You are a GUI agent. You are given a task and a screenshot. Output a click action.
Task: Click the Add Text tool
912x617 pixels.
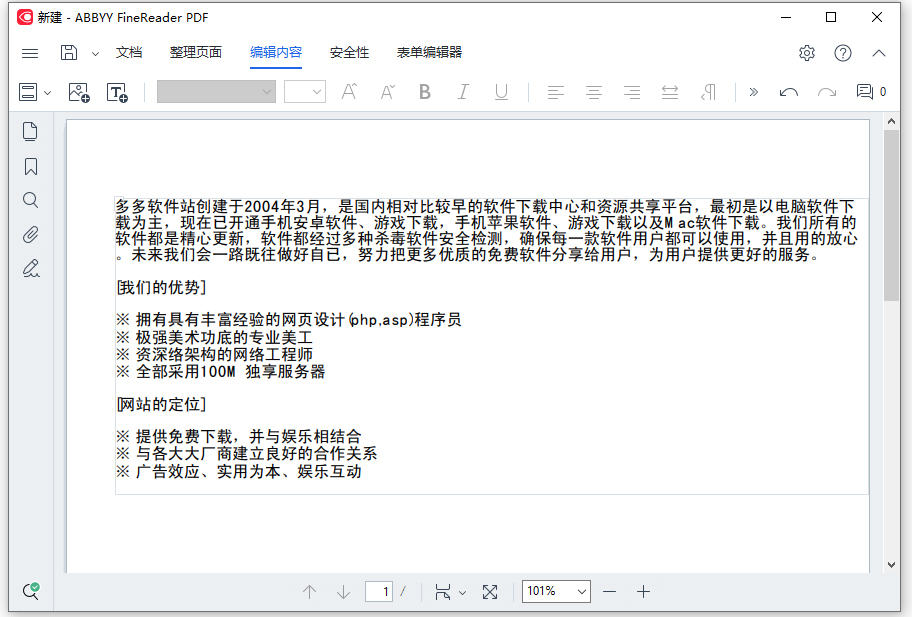pyautogui.click(x=117, y=92)
